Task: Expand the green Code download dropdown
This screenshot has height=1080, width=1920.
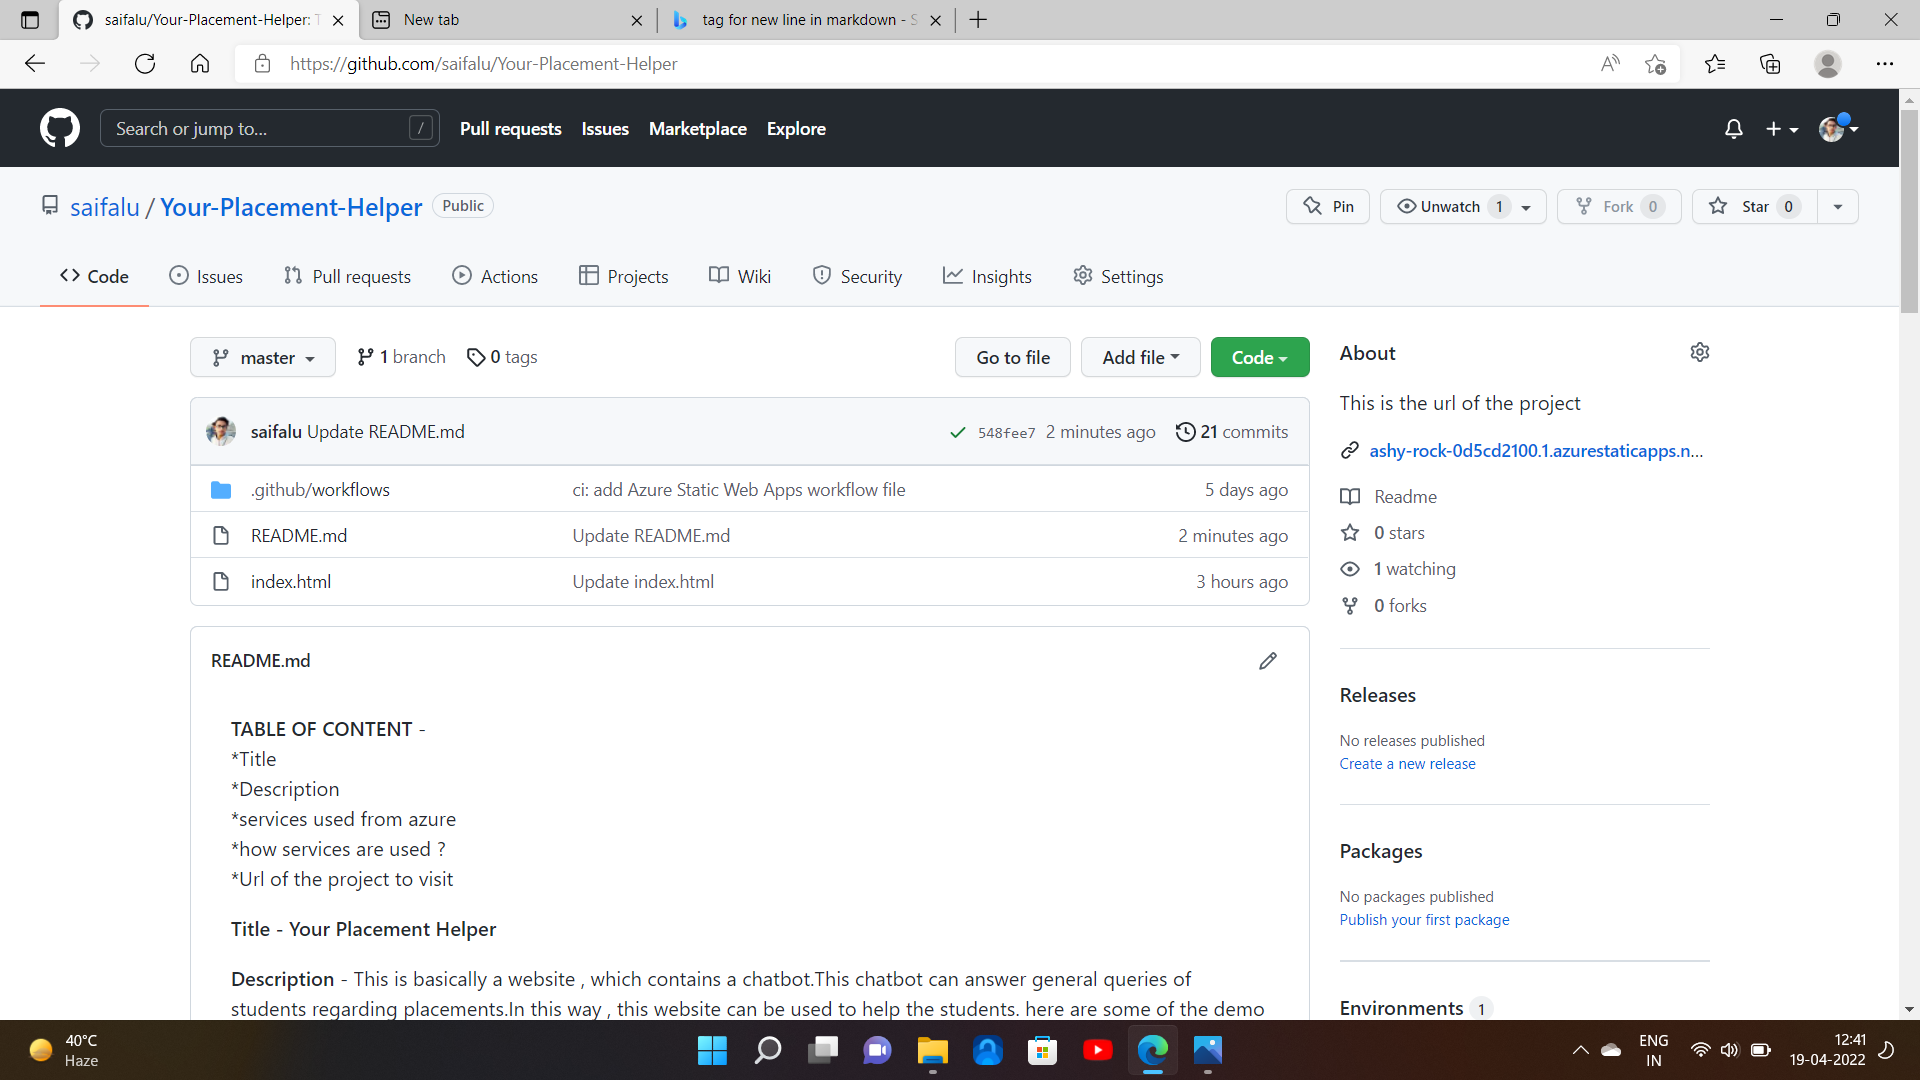Action: (1259, 357)
